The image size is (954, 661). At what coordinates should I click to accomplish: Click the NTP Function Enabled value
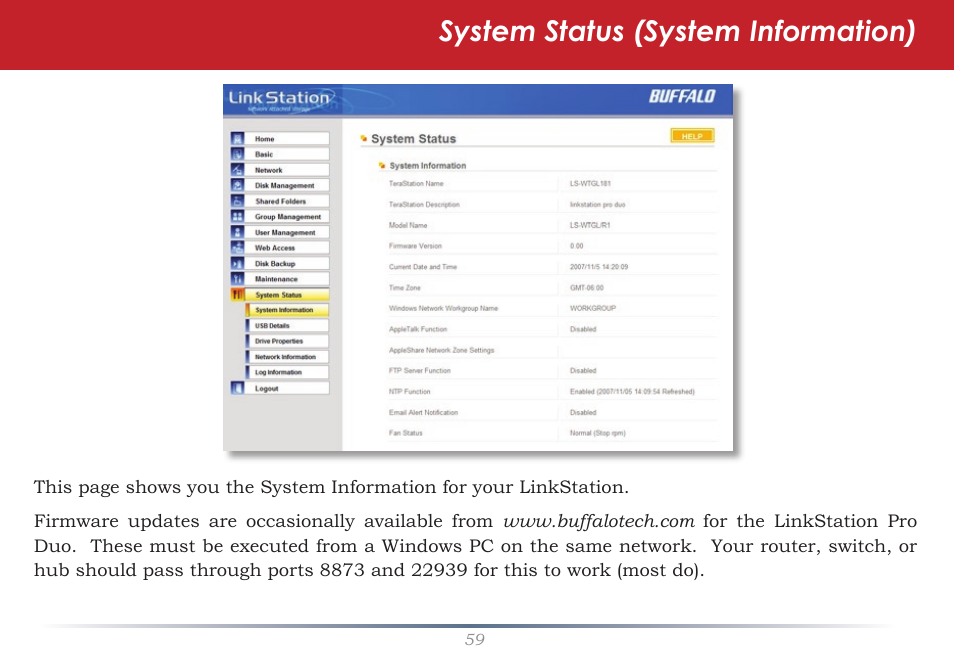[x=632, y=391]
